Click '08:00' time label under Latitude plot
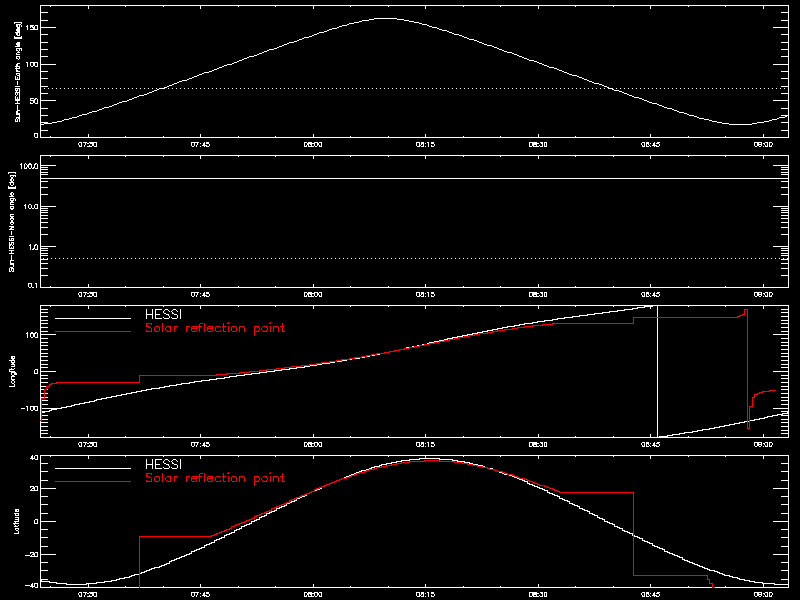The height and width of the screenshot is (600, 800). pos(313,595)
